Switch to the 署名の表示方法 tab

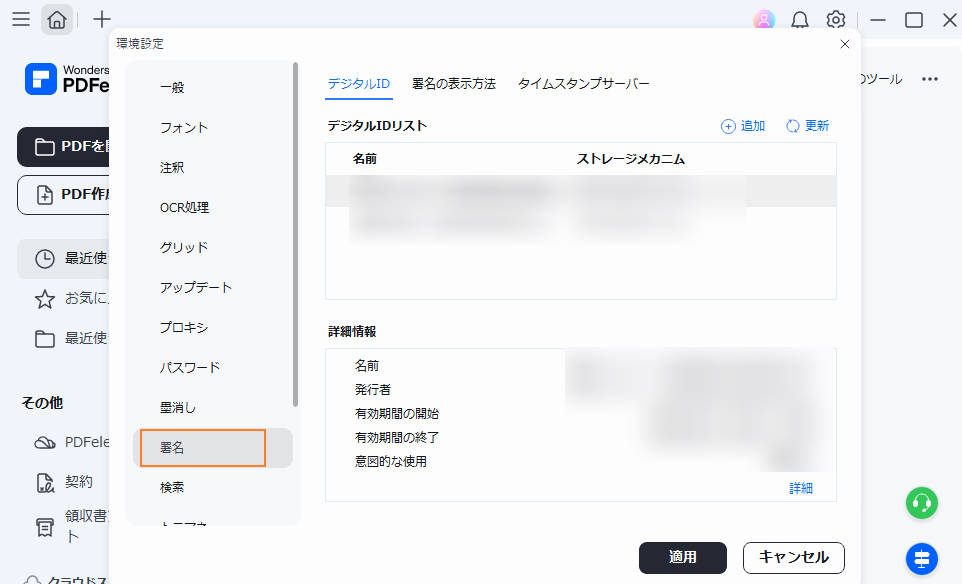click(453, 84)
